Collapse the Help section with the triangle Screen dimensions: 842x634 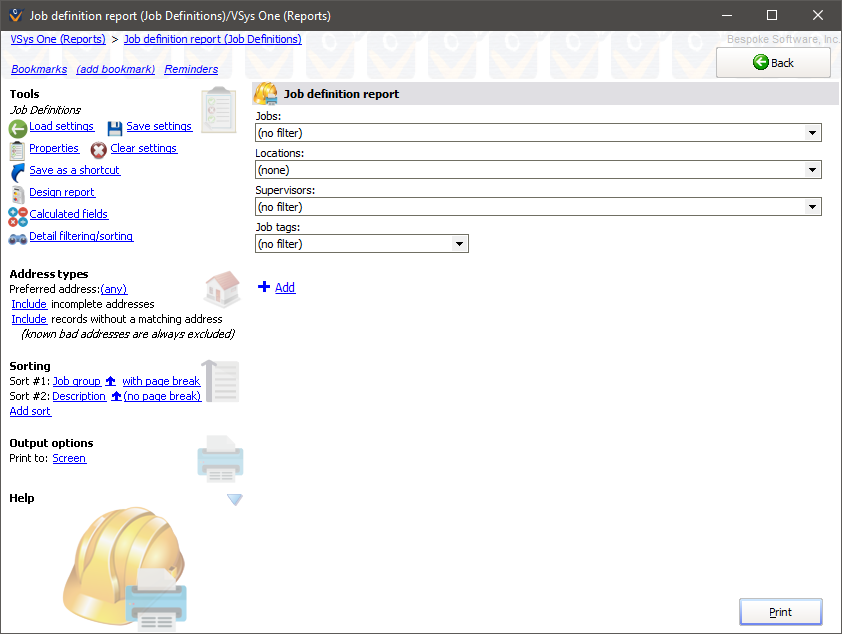[234, 499]
